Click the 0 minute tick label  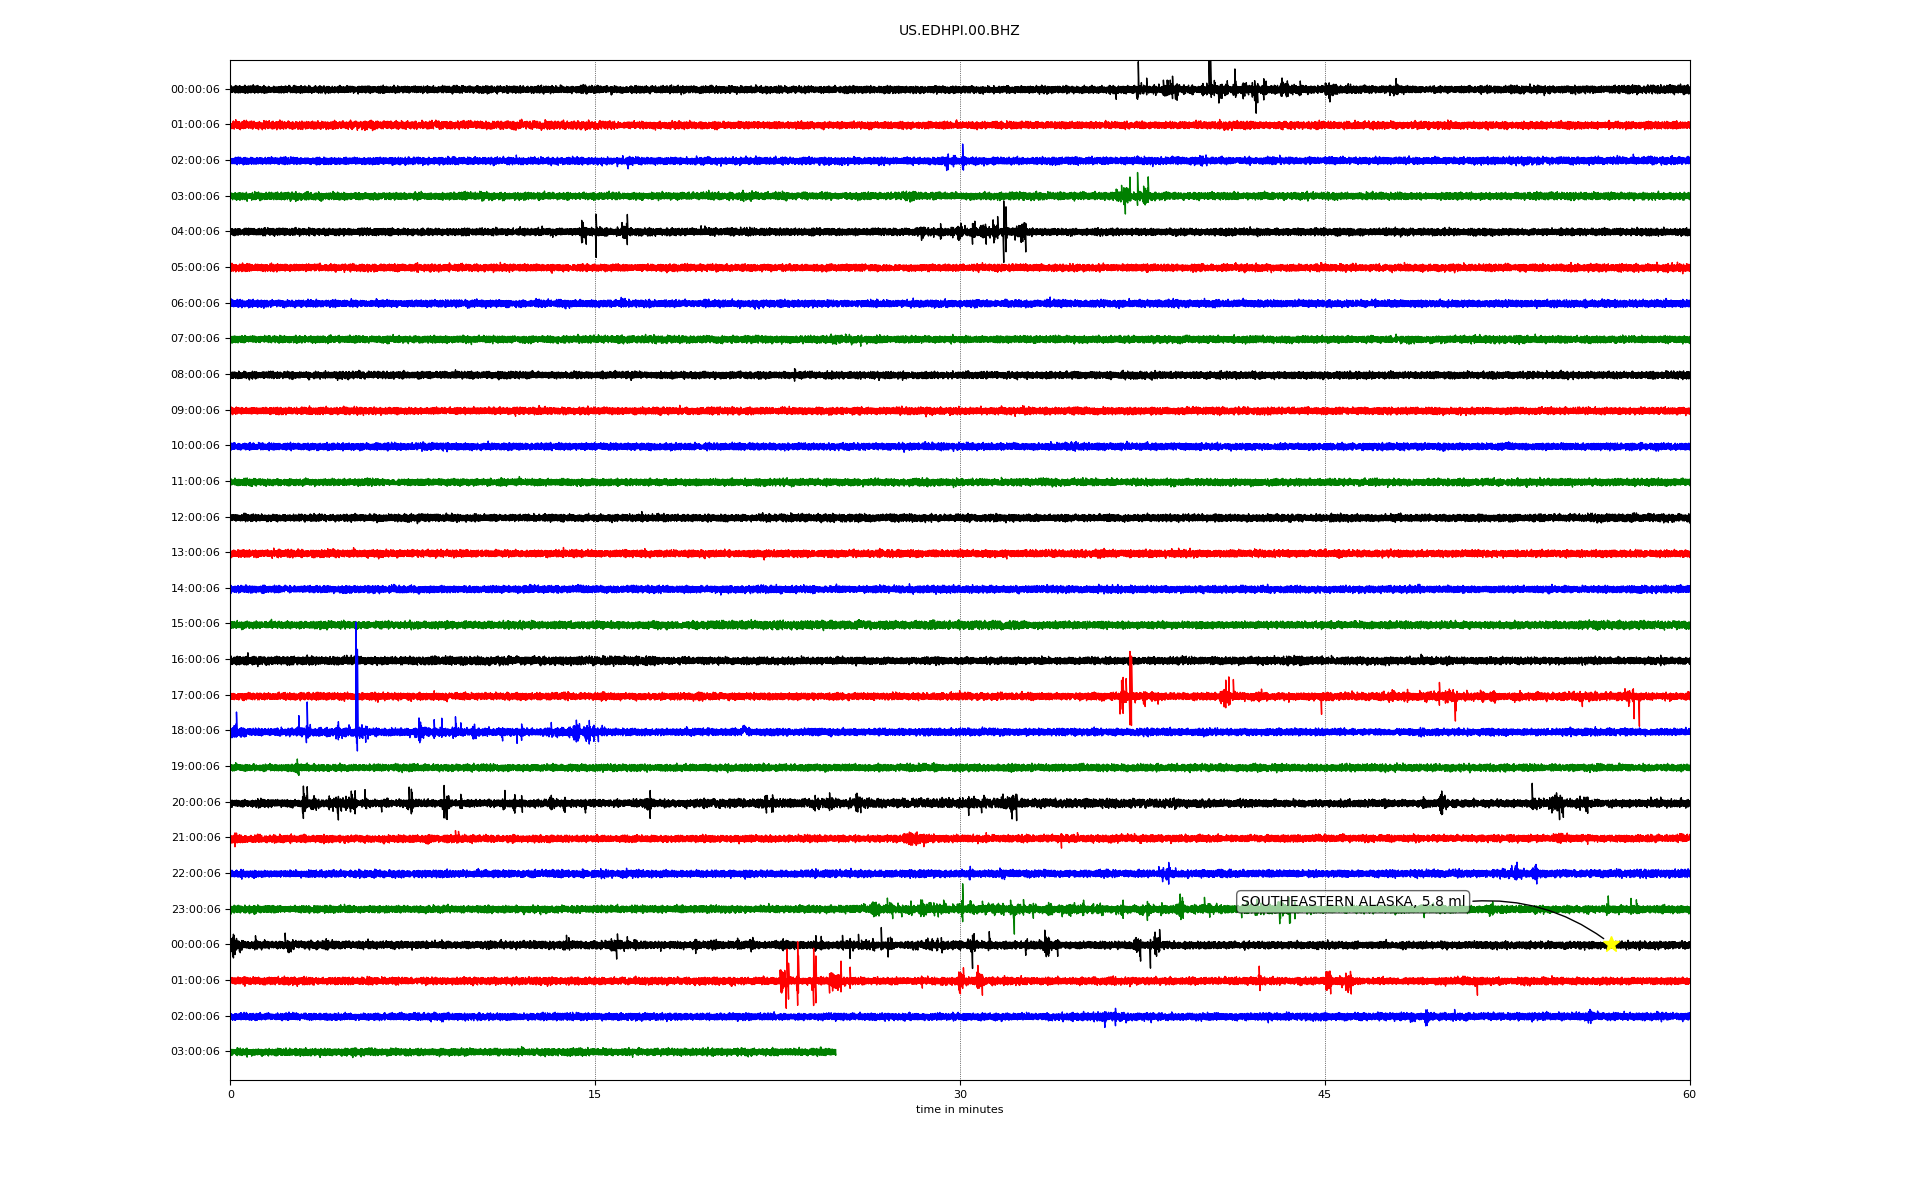[231, 1095]
